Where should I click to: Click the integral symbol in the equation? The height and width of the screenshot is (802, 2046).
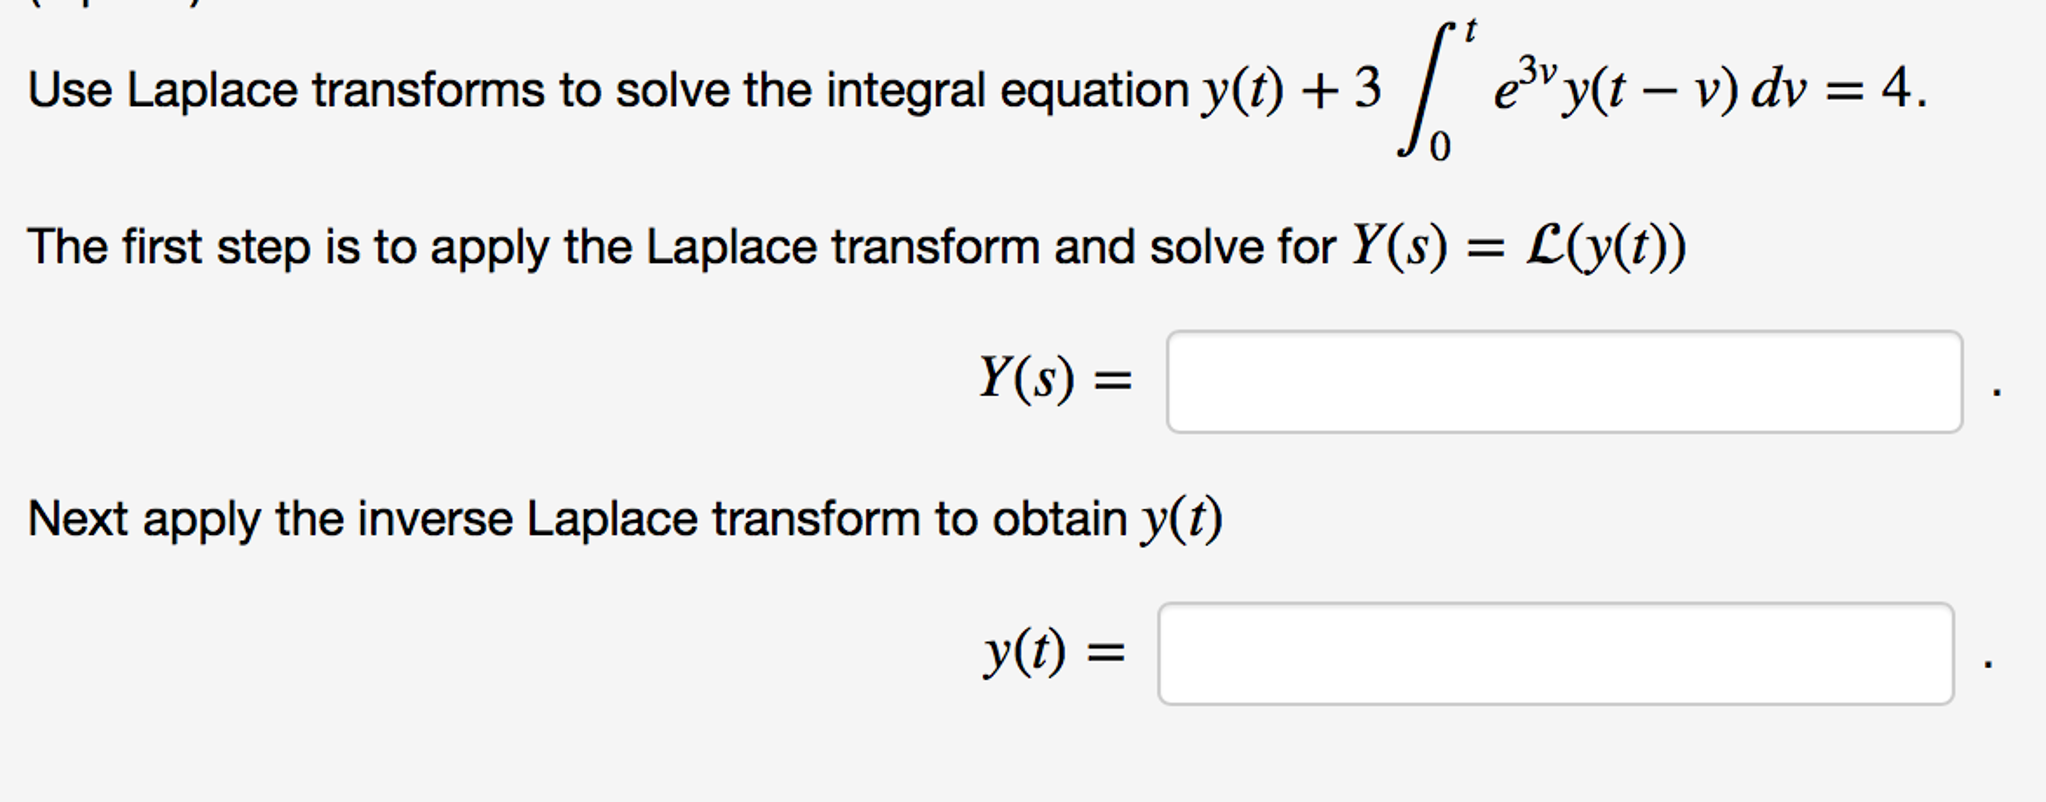pos(1425,90)
